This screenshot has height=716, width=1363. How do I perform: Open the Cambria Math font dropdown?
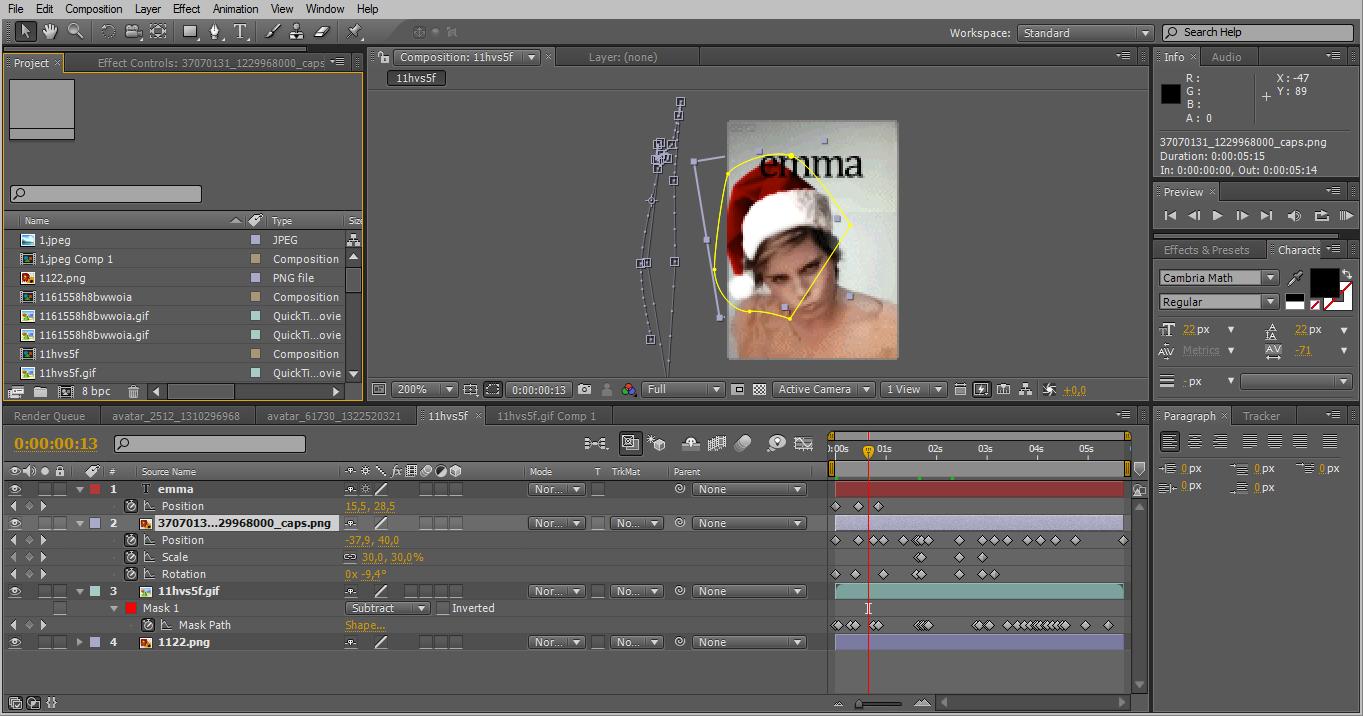pos(1270,278)
